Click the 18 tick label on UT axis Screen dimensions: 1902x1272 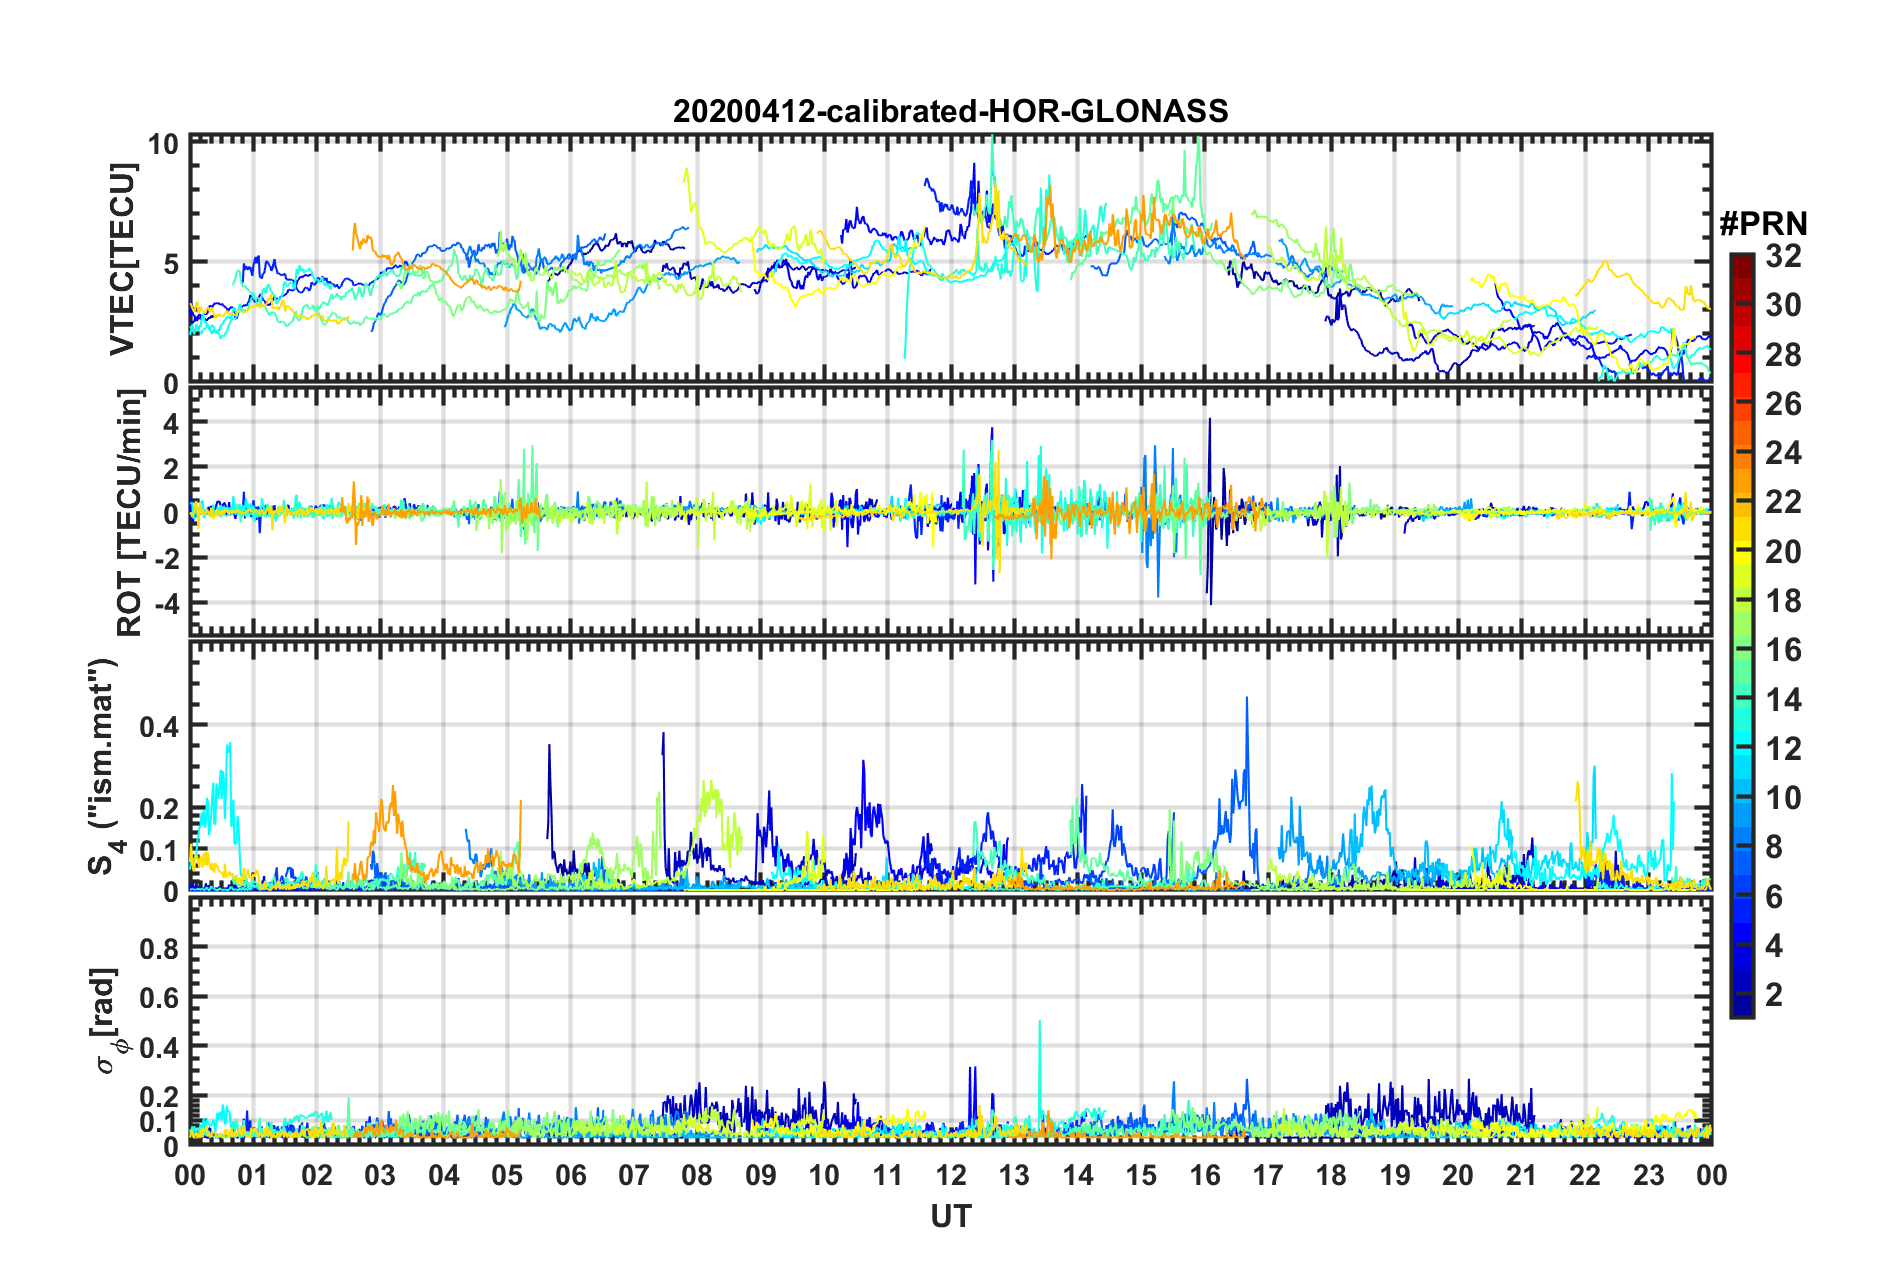(1331, 1175)
